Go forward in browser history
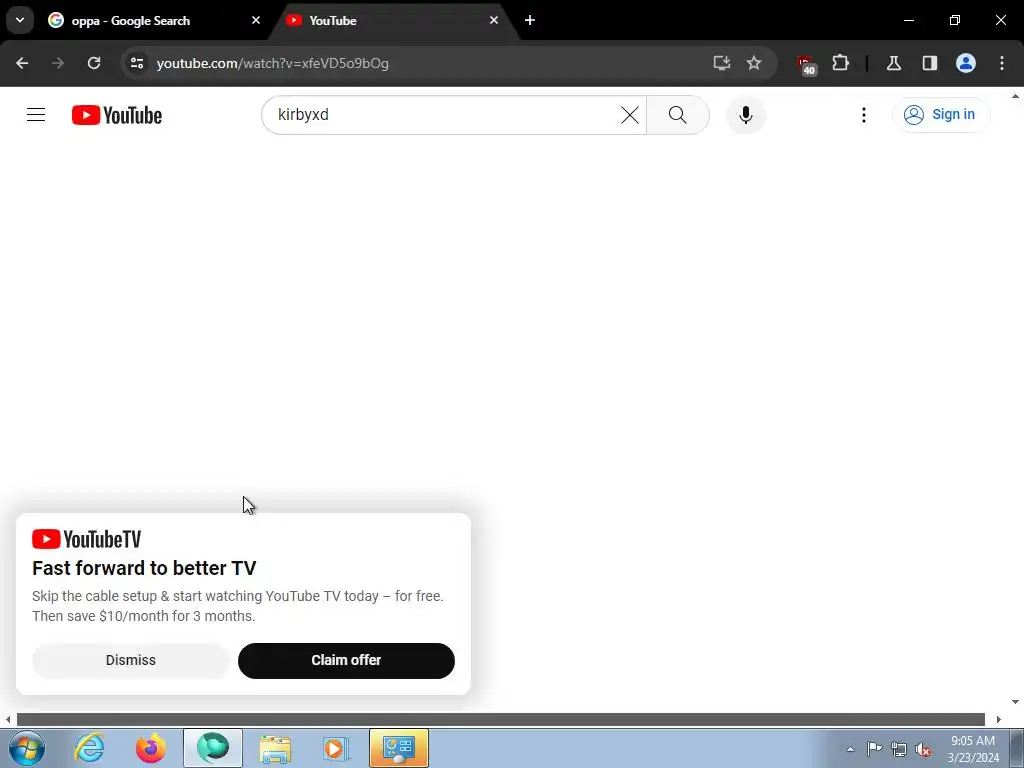The image size is (1024, 768). coord(58,63)
